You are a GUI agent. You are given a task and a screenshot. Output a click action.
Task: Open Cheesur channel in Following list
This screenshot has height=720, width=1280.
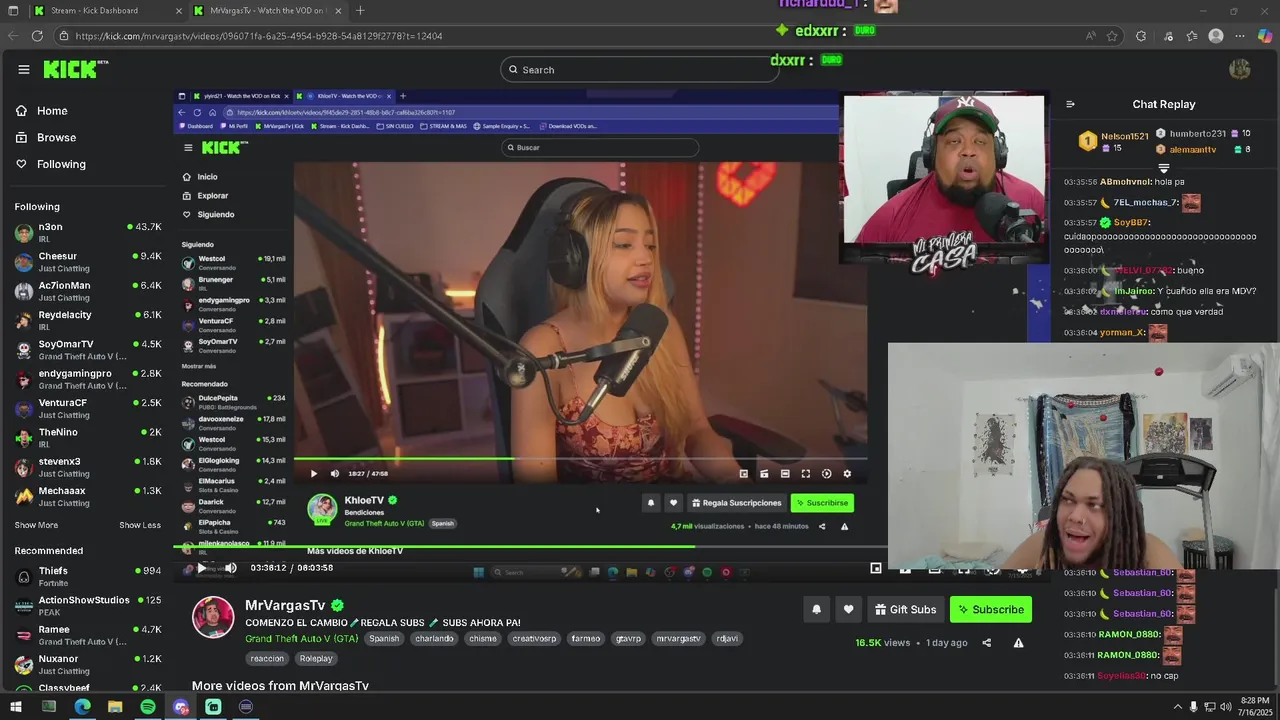click(x=88, y=262)
